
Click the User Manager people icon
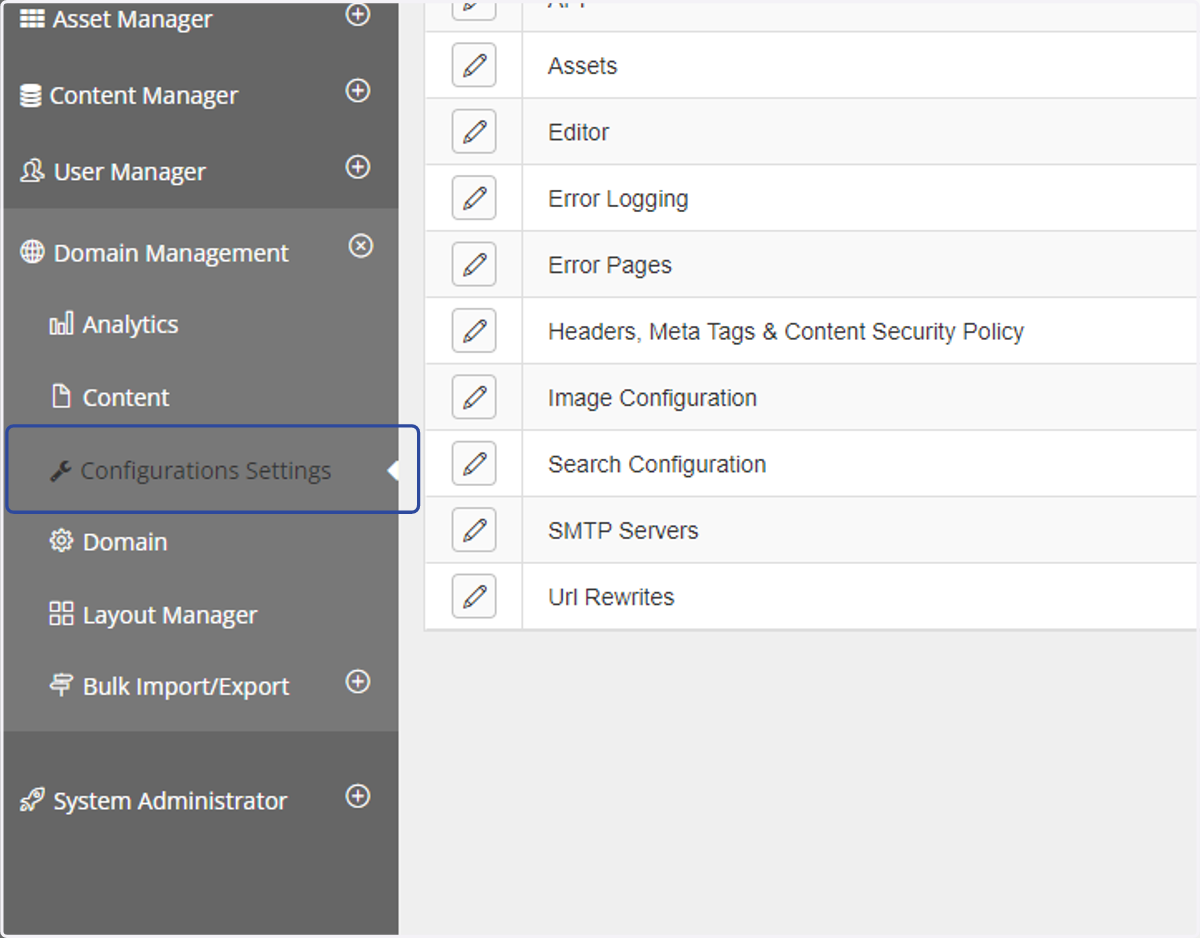[32, 171]
